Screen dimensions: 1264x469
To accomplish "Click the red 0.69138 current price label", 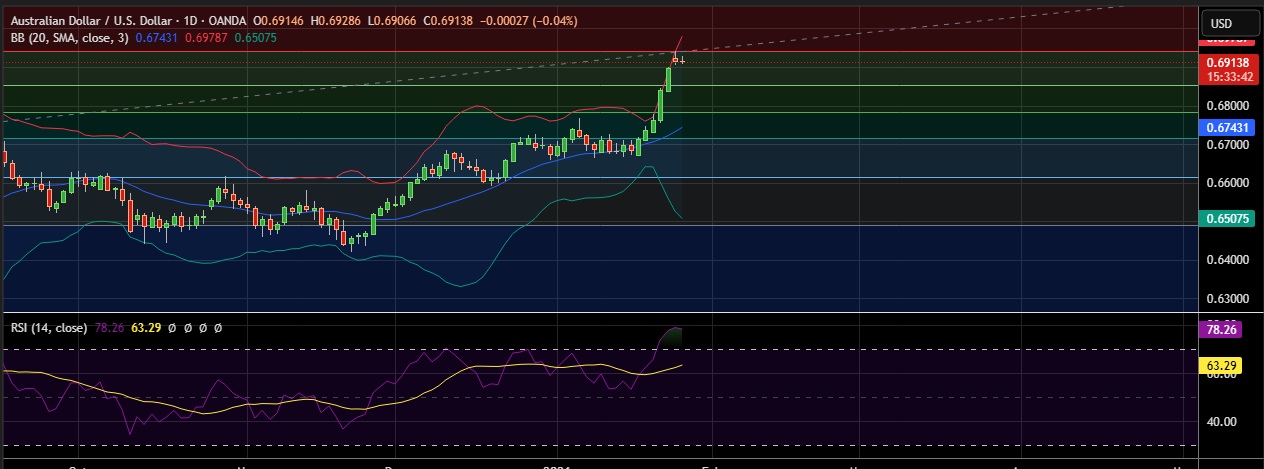I will tap(1228, 61).
